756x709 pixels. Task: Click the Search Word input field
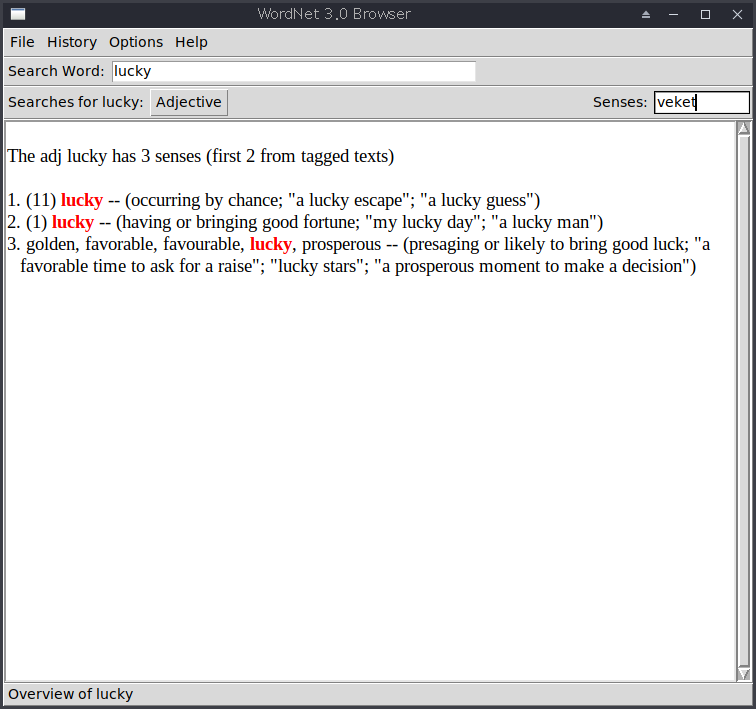coord(294,71)
